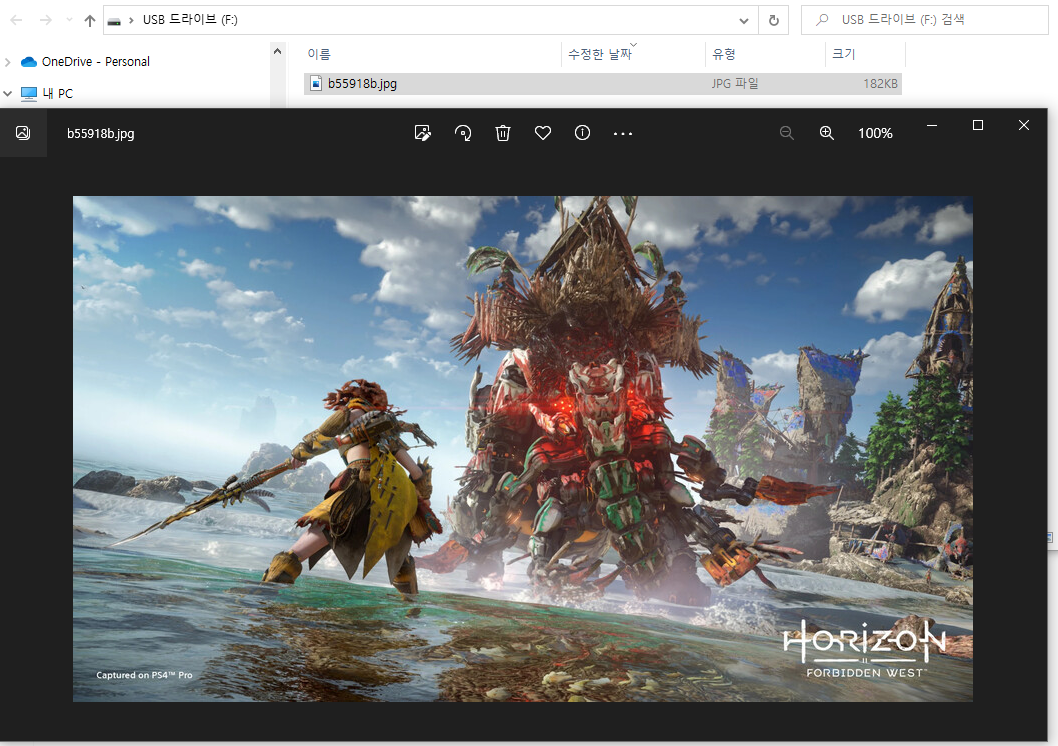Sort by the 크기 column header
This screenshot has width=1058, height=746.
click(x=843, y=54)
